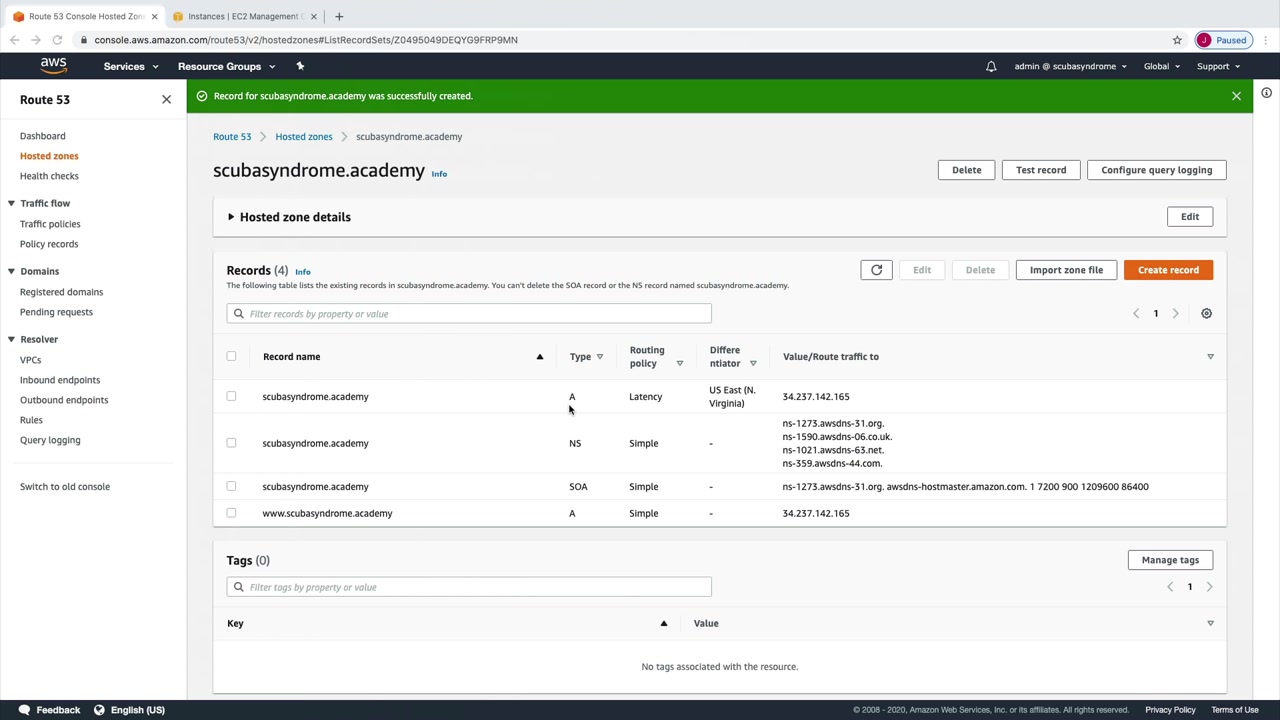Dismiss the green success banner

click(x=1236, y=96)
